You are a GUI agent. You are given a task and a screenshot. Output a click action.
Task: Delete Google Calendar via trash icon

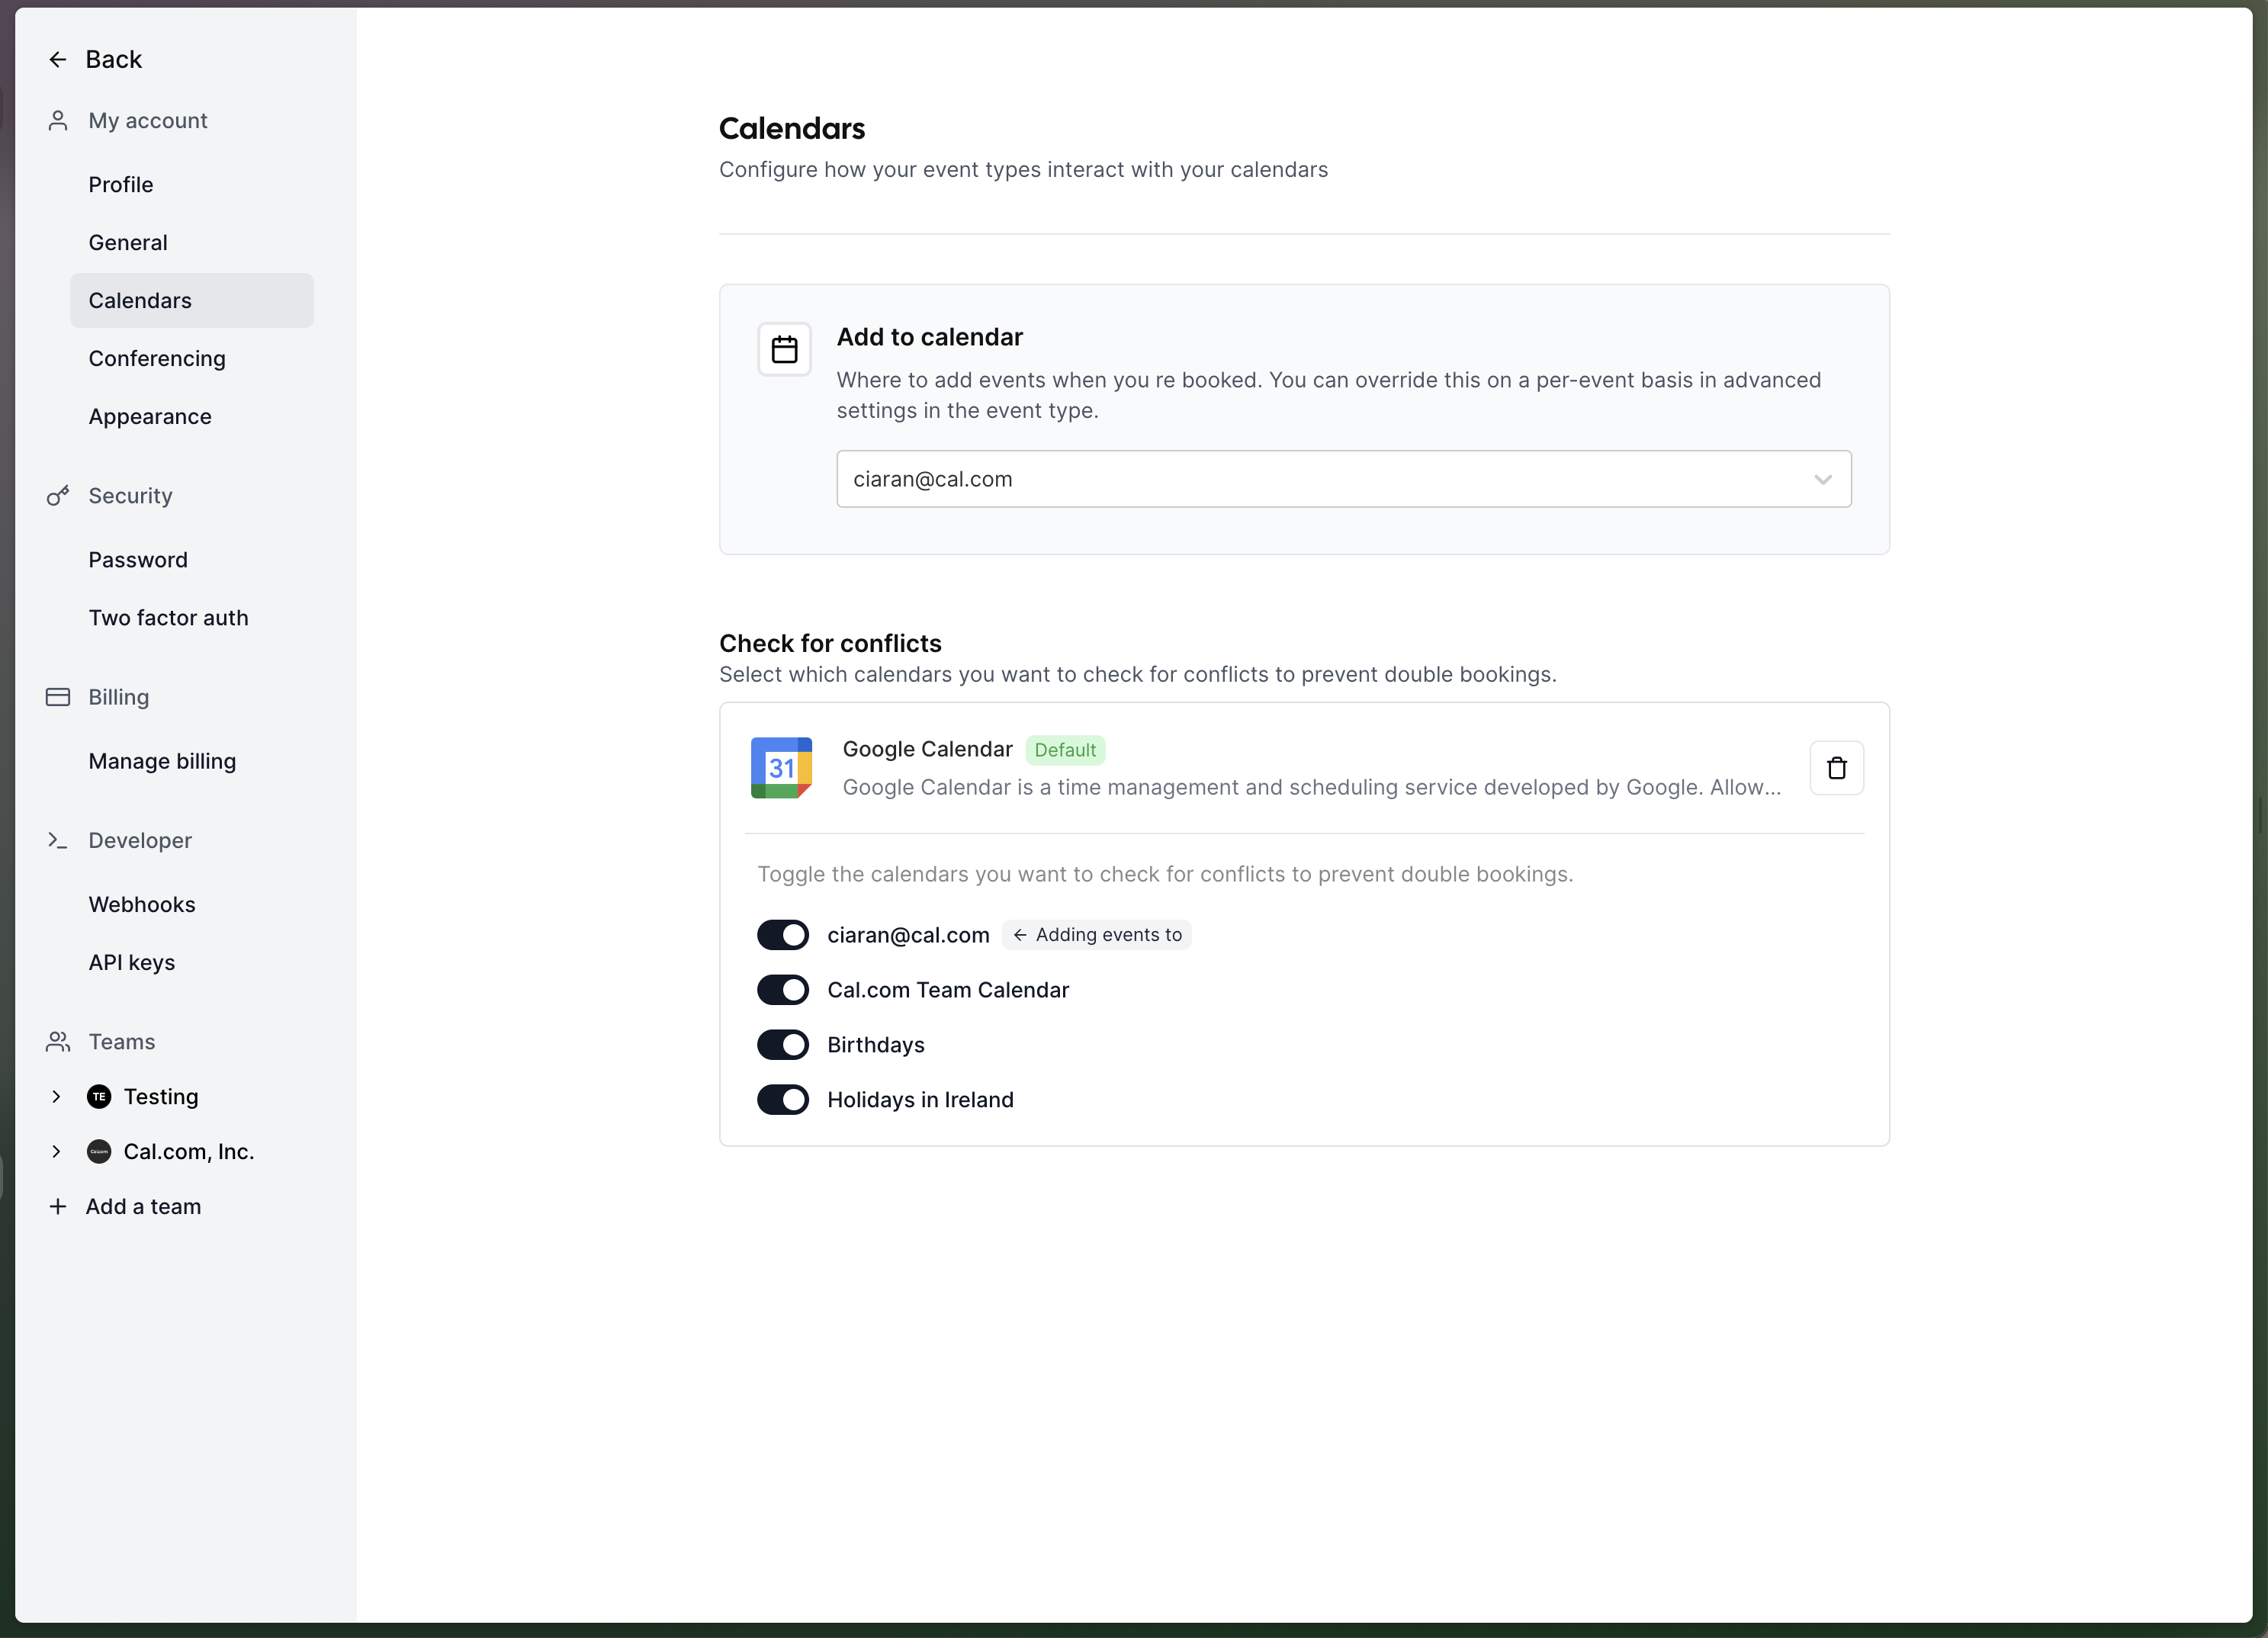(1837, 767)
